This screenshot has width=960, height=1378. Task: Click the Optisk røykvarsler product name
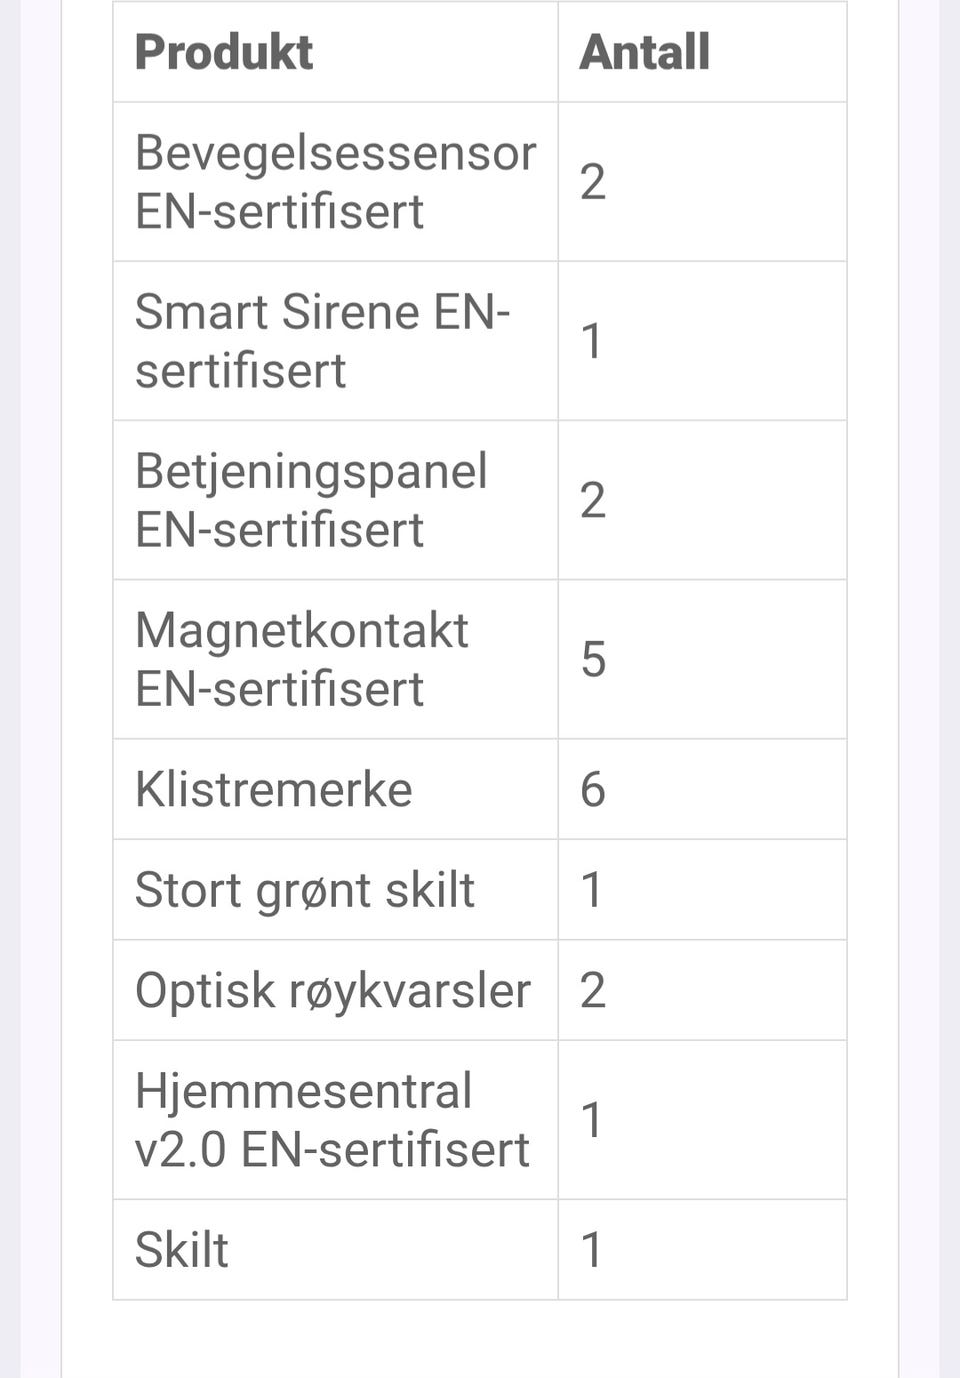point(332,990)
